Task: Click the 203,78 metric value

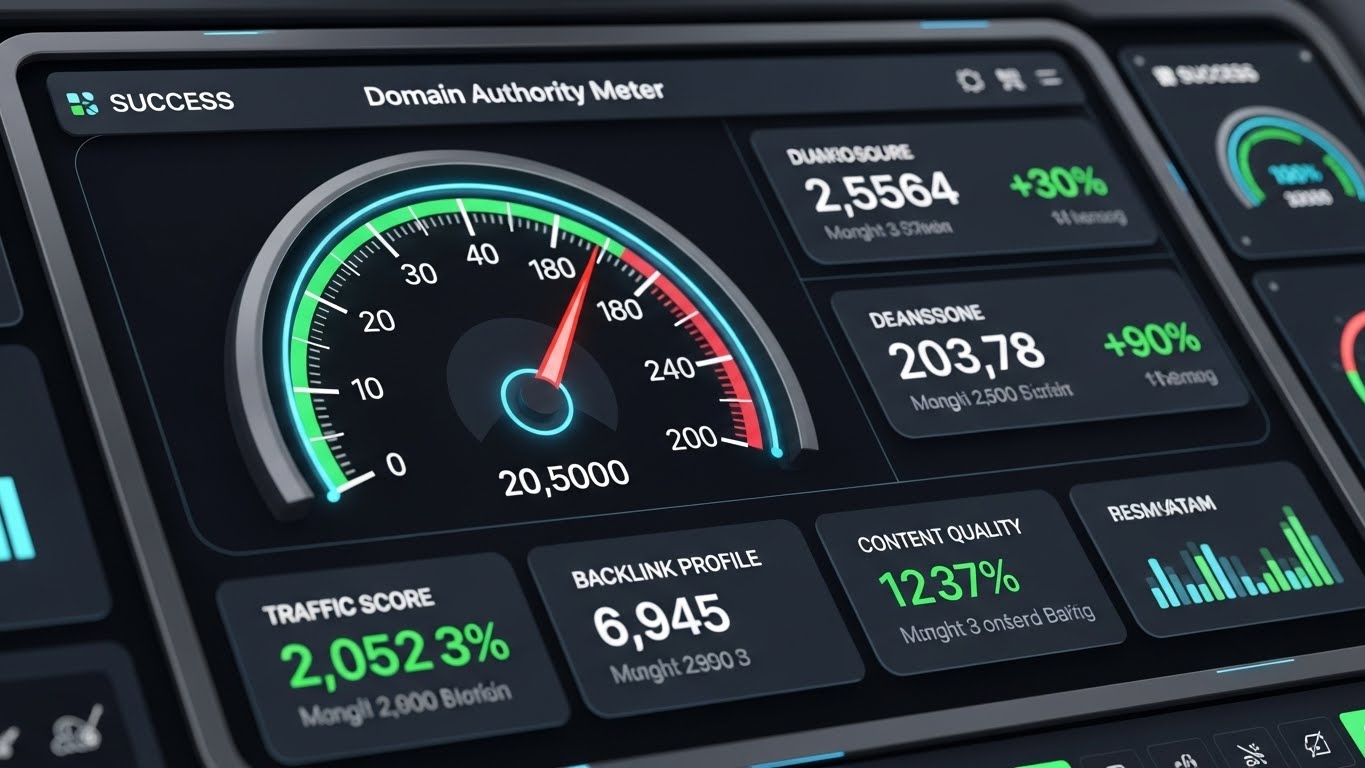Action: [965, 357]
